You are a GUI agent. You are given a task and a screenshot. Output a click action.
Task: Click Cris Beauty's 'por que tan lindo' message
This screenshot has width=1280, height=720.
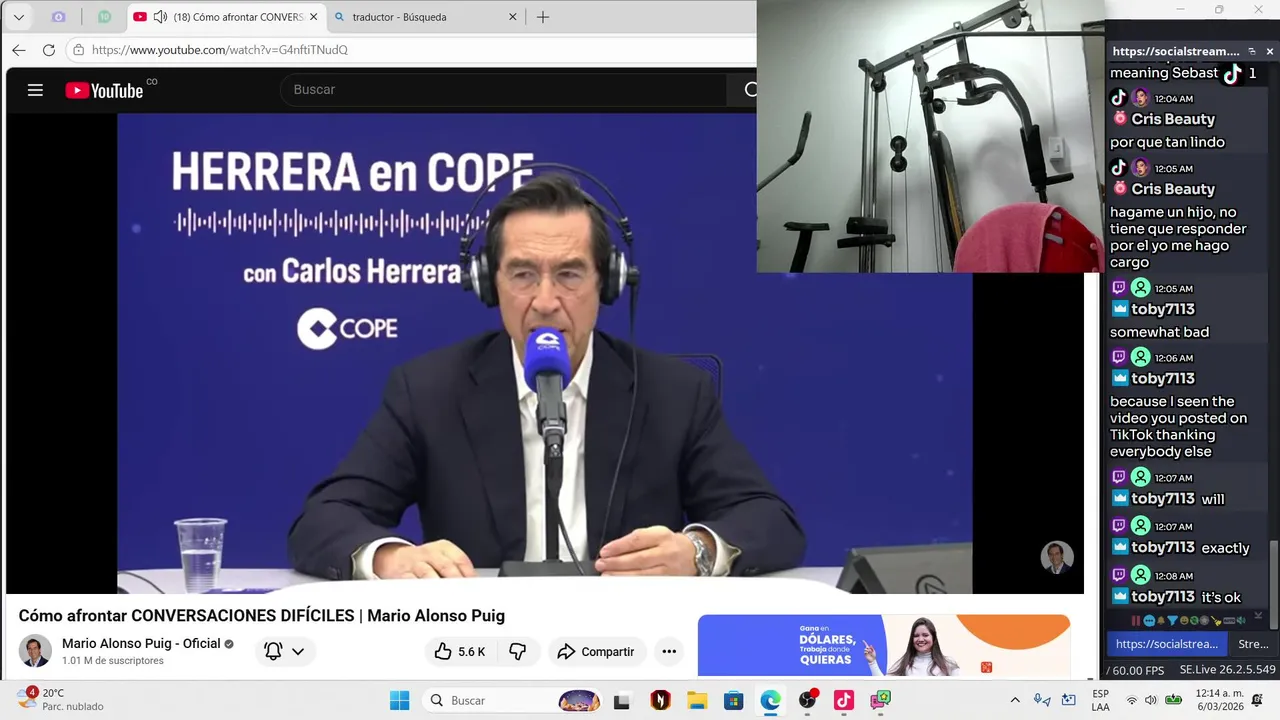pyautogui.click(x=1167, y=142)
